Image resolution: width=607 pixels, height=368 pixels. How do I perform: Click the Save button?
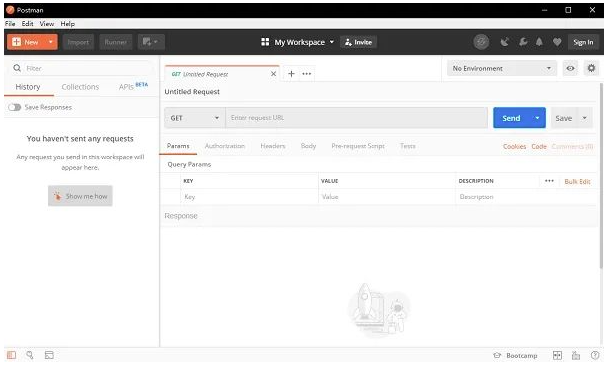point(564,118)
